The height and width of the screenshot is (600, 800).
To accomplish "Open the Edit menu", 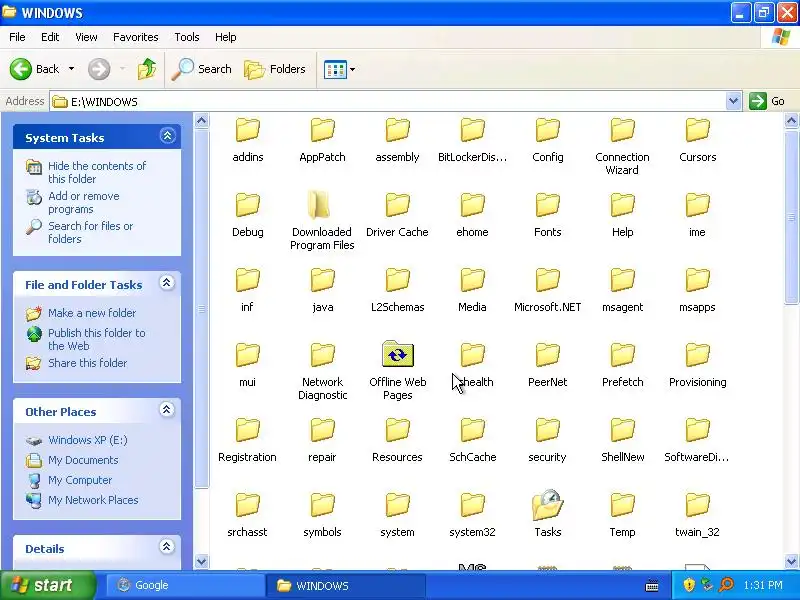I will [x=50, y=37].
